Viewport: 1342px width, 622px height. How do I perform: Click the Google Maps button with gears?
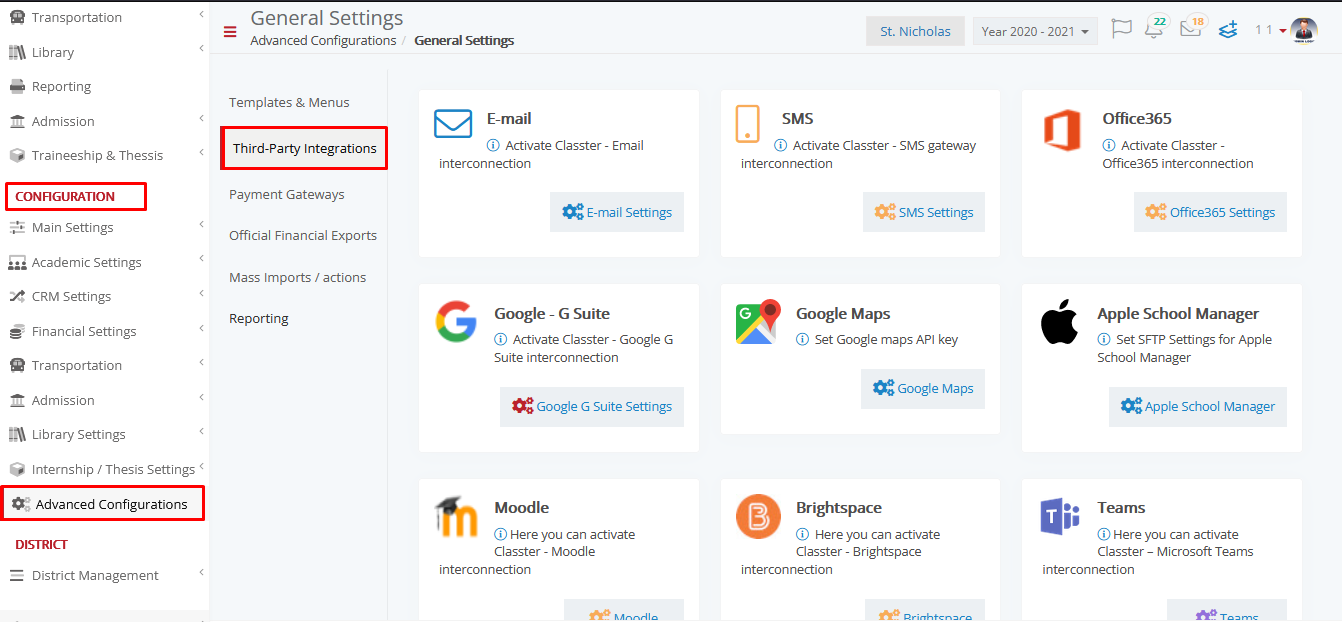923,388
